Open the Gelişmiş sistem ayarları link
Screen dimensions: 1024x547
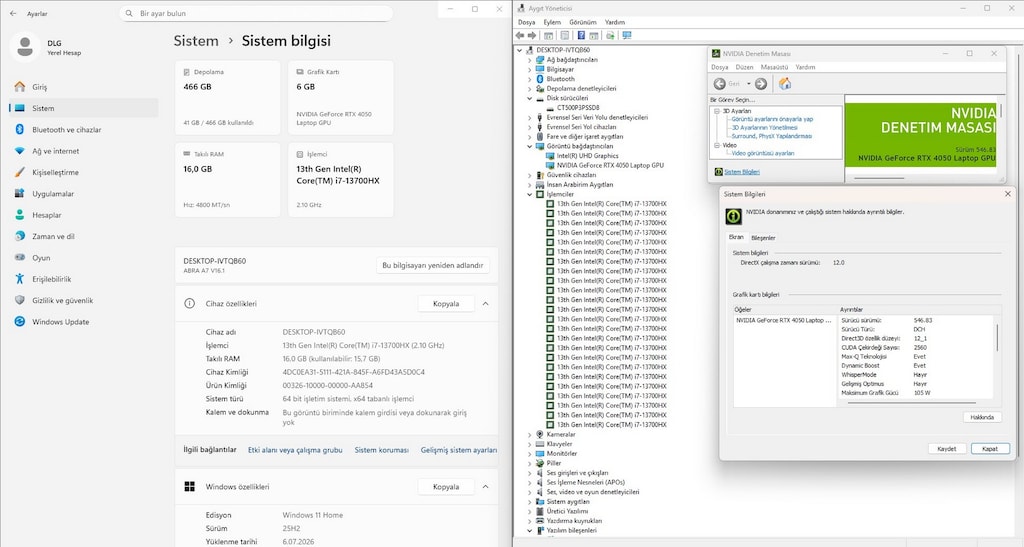[458, 450]
